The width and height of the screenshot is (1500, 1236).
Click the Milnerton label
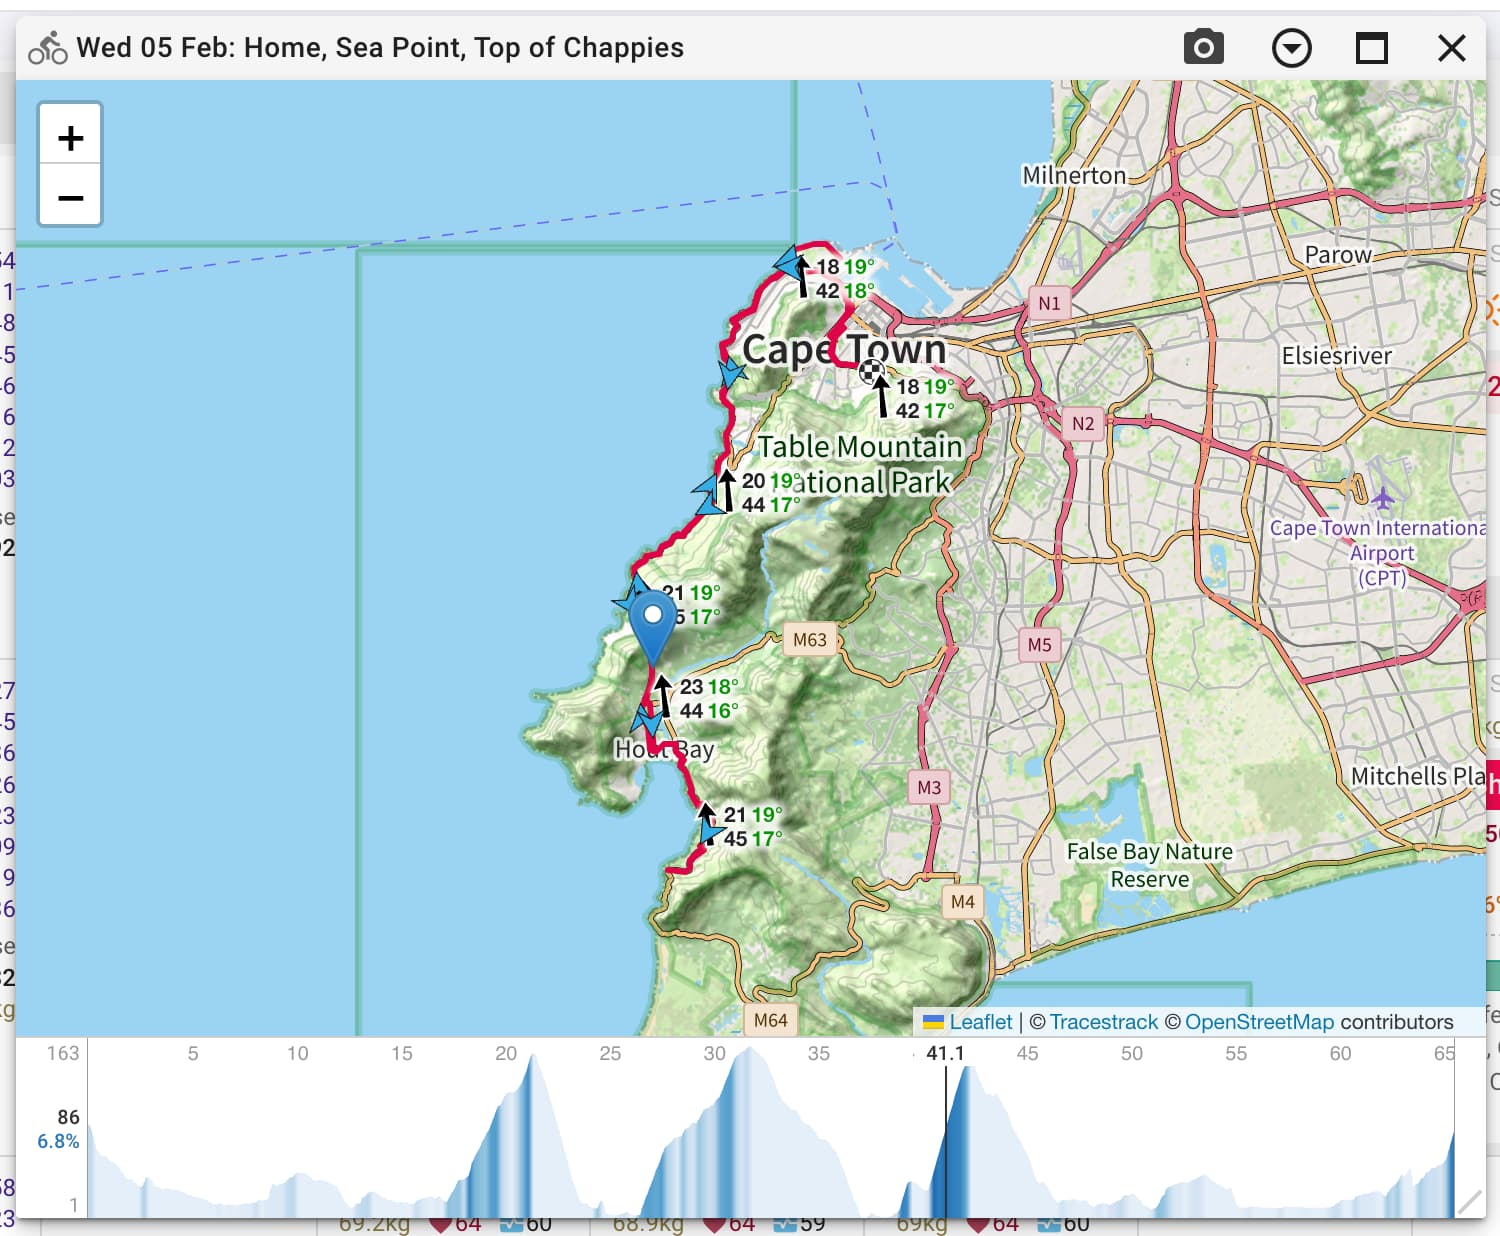tap(1074, 175)
